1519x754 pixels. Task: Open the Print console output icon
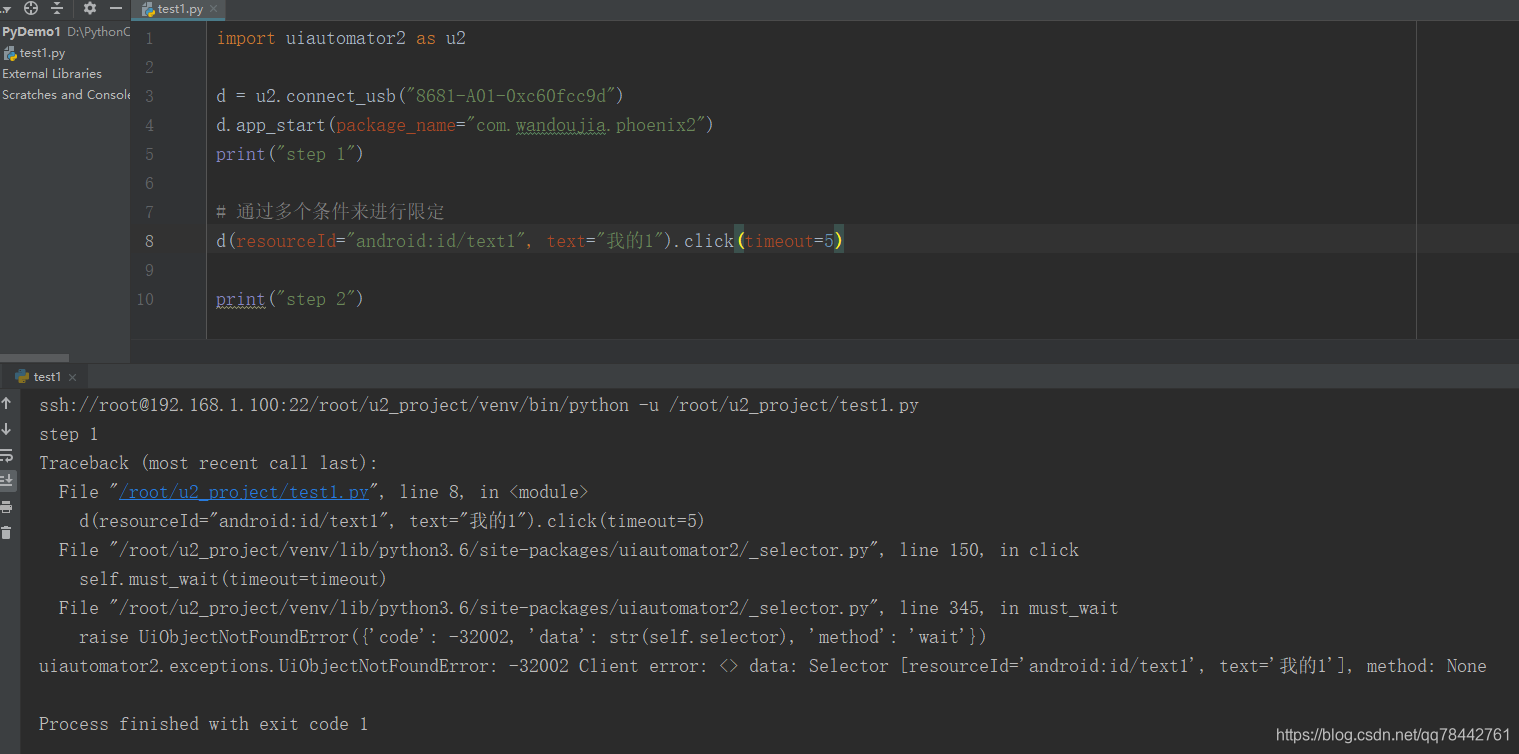(x=7, y=507)
